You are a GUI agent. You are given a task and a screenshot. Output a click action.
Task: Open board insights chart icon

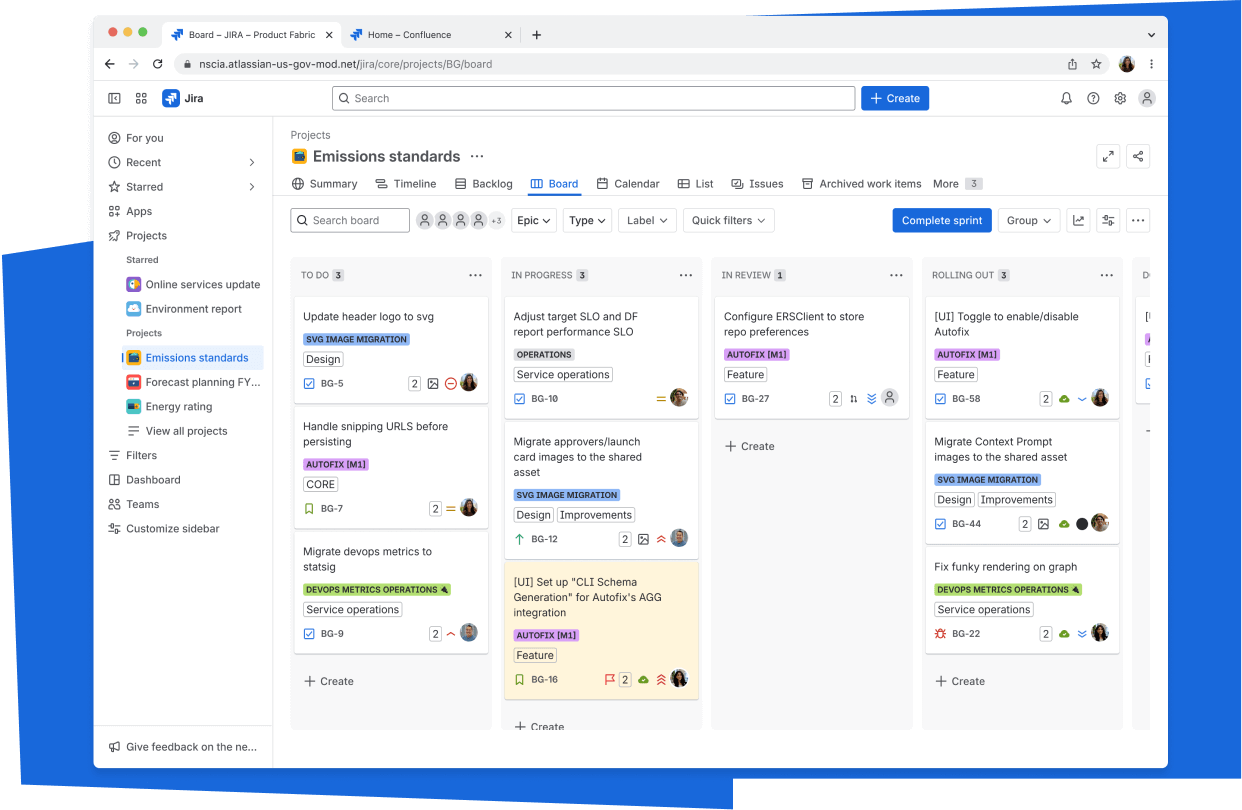point(1078,220)
